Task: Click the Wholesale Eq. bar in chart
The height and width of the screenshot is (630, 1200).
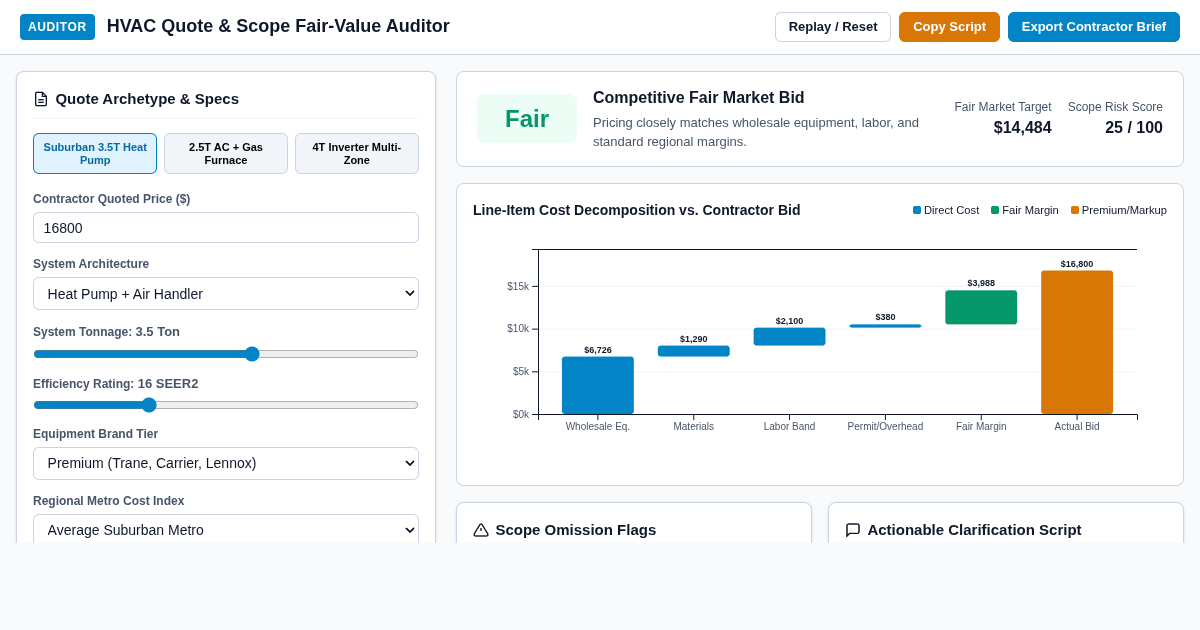Action: (598, 385)
